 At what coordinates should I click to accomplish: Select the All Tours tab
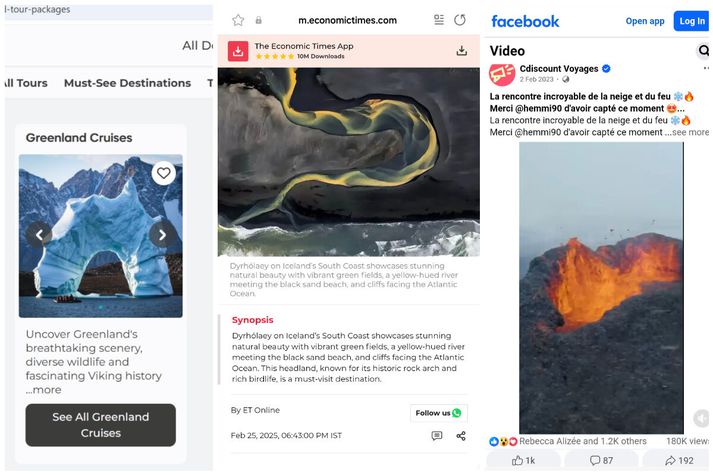[25, 83]
